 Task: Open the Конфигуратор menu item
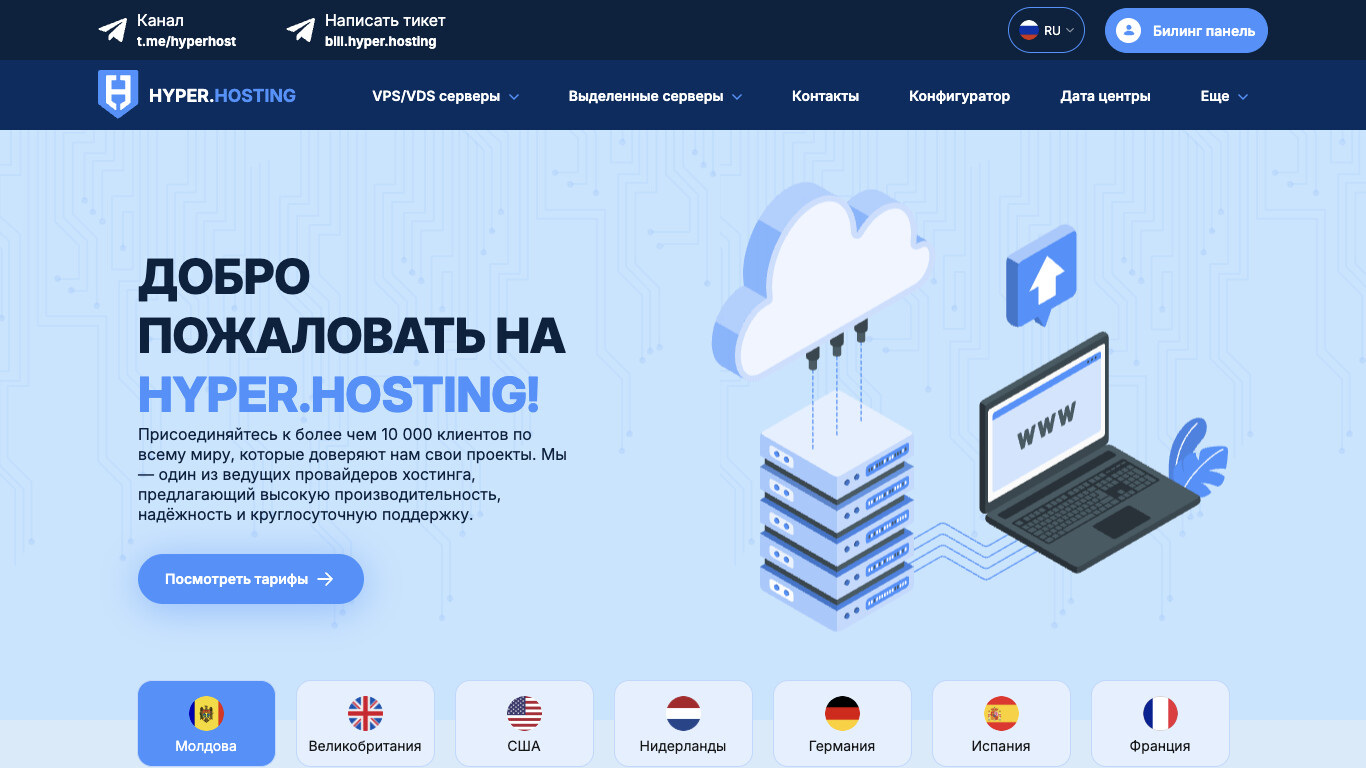tap(959, 96)
